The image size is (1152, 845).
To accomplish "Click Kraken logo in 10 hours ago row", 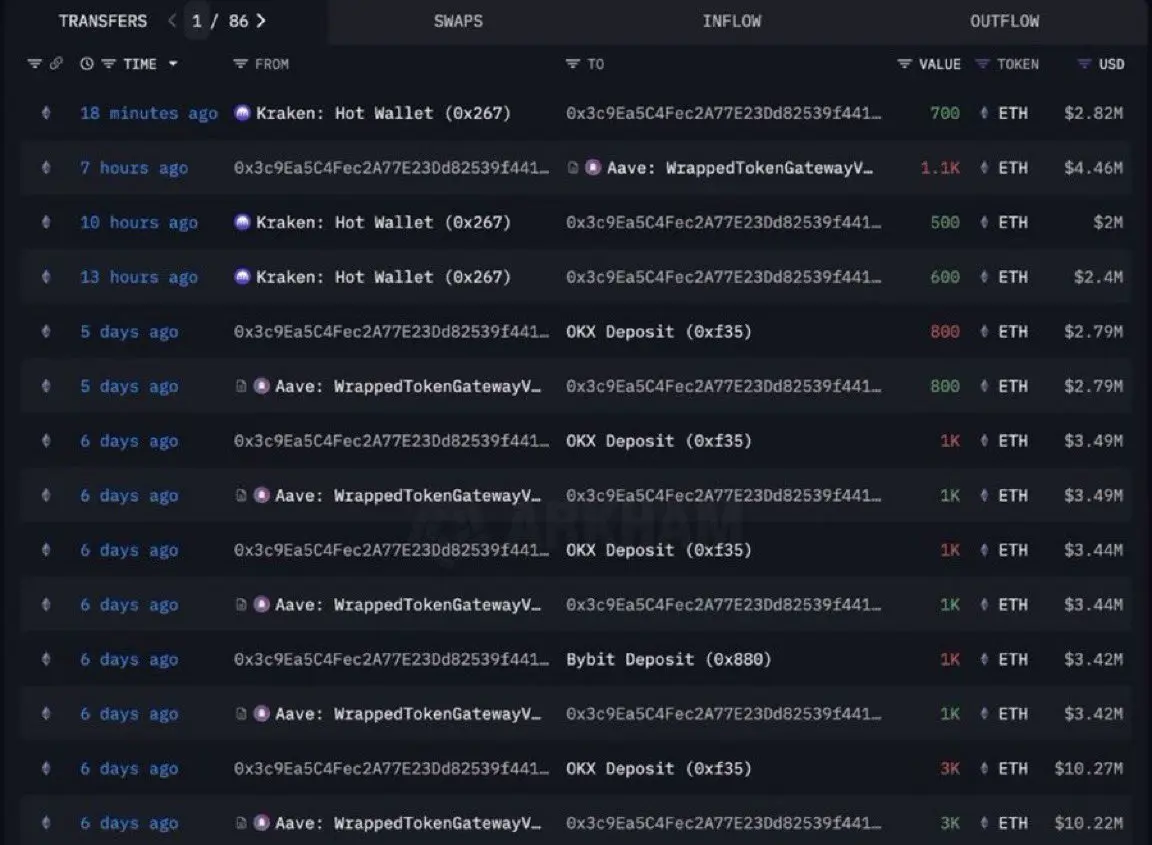I will pos(242,222).
